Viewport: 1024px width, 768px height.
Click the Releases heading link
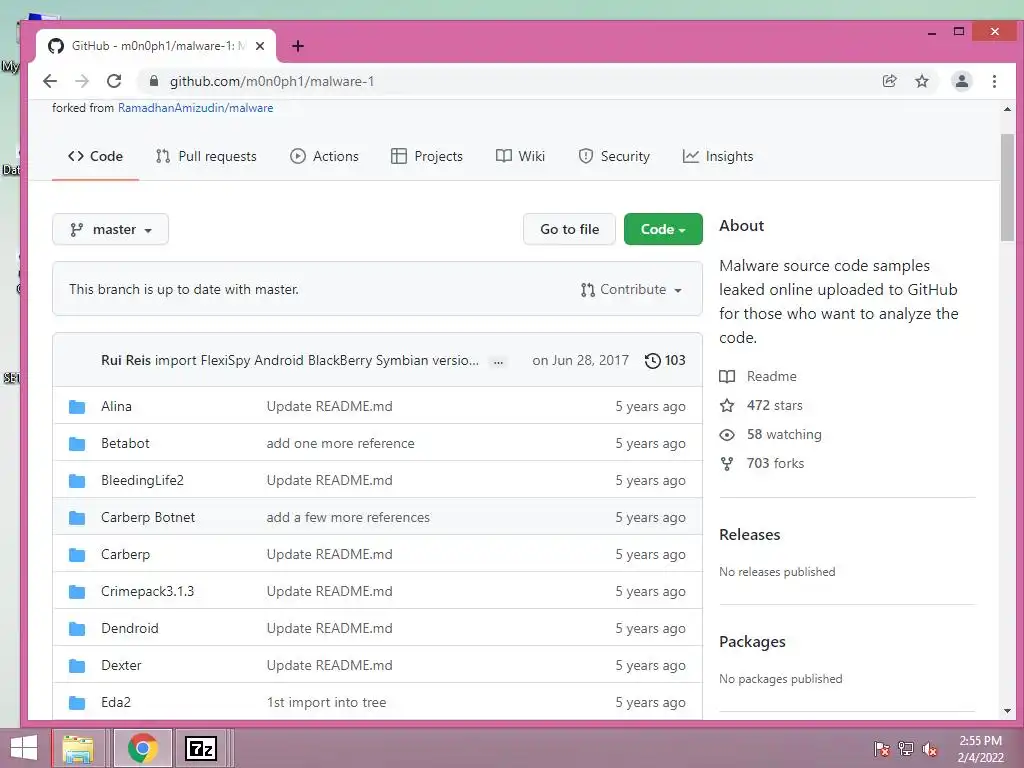(750, 535)
